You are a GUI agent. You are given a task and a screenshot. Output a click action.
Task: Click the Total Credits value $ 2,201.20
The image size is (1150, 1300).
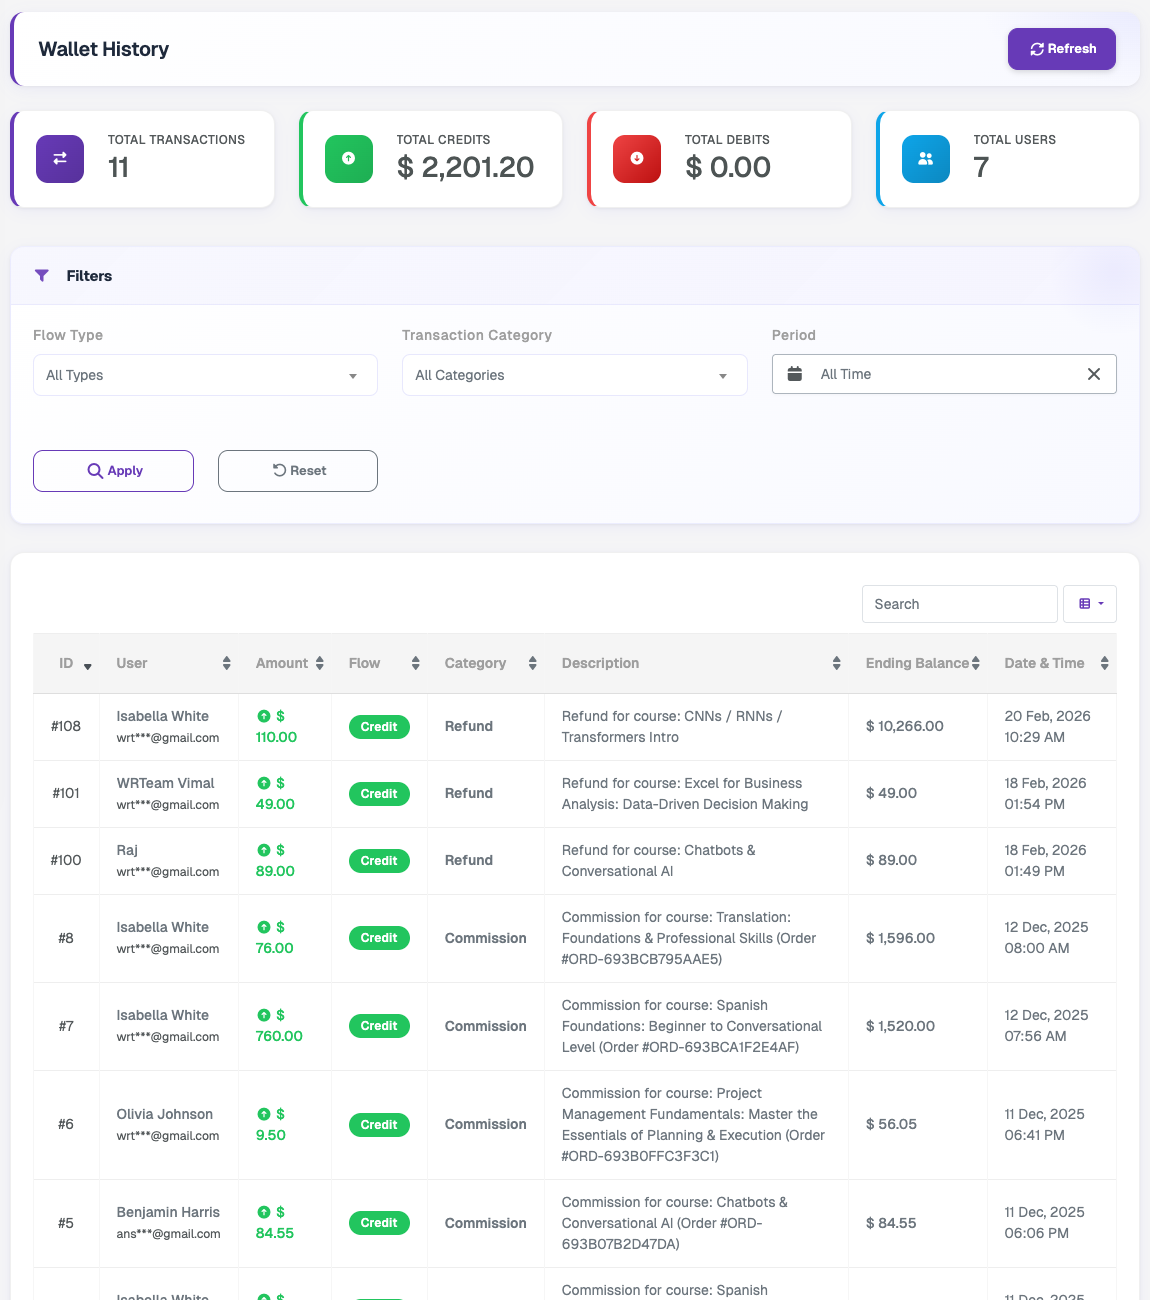tap(465, 167)
